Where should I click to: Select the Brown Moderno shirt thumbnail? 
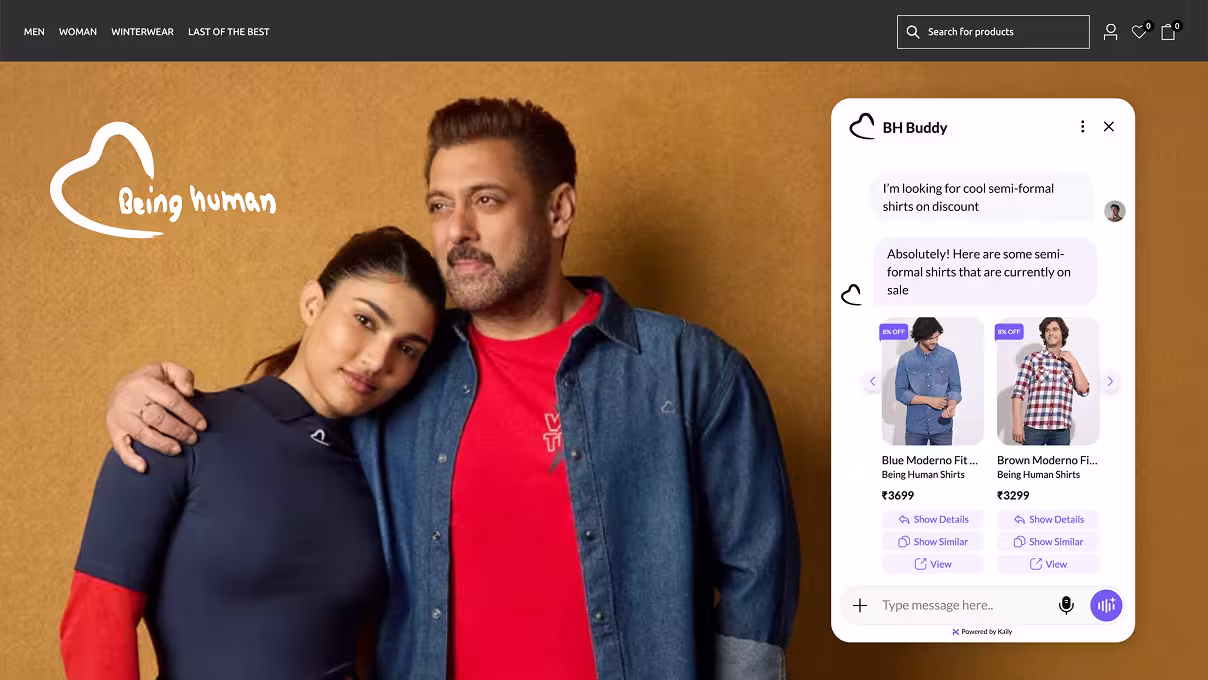(x=1048, y=382)
